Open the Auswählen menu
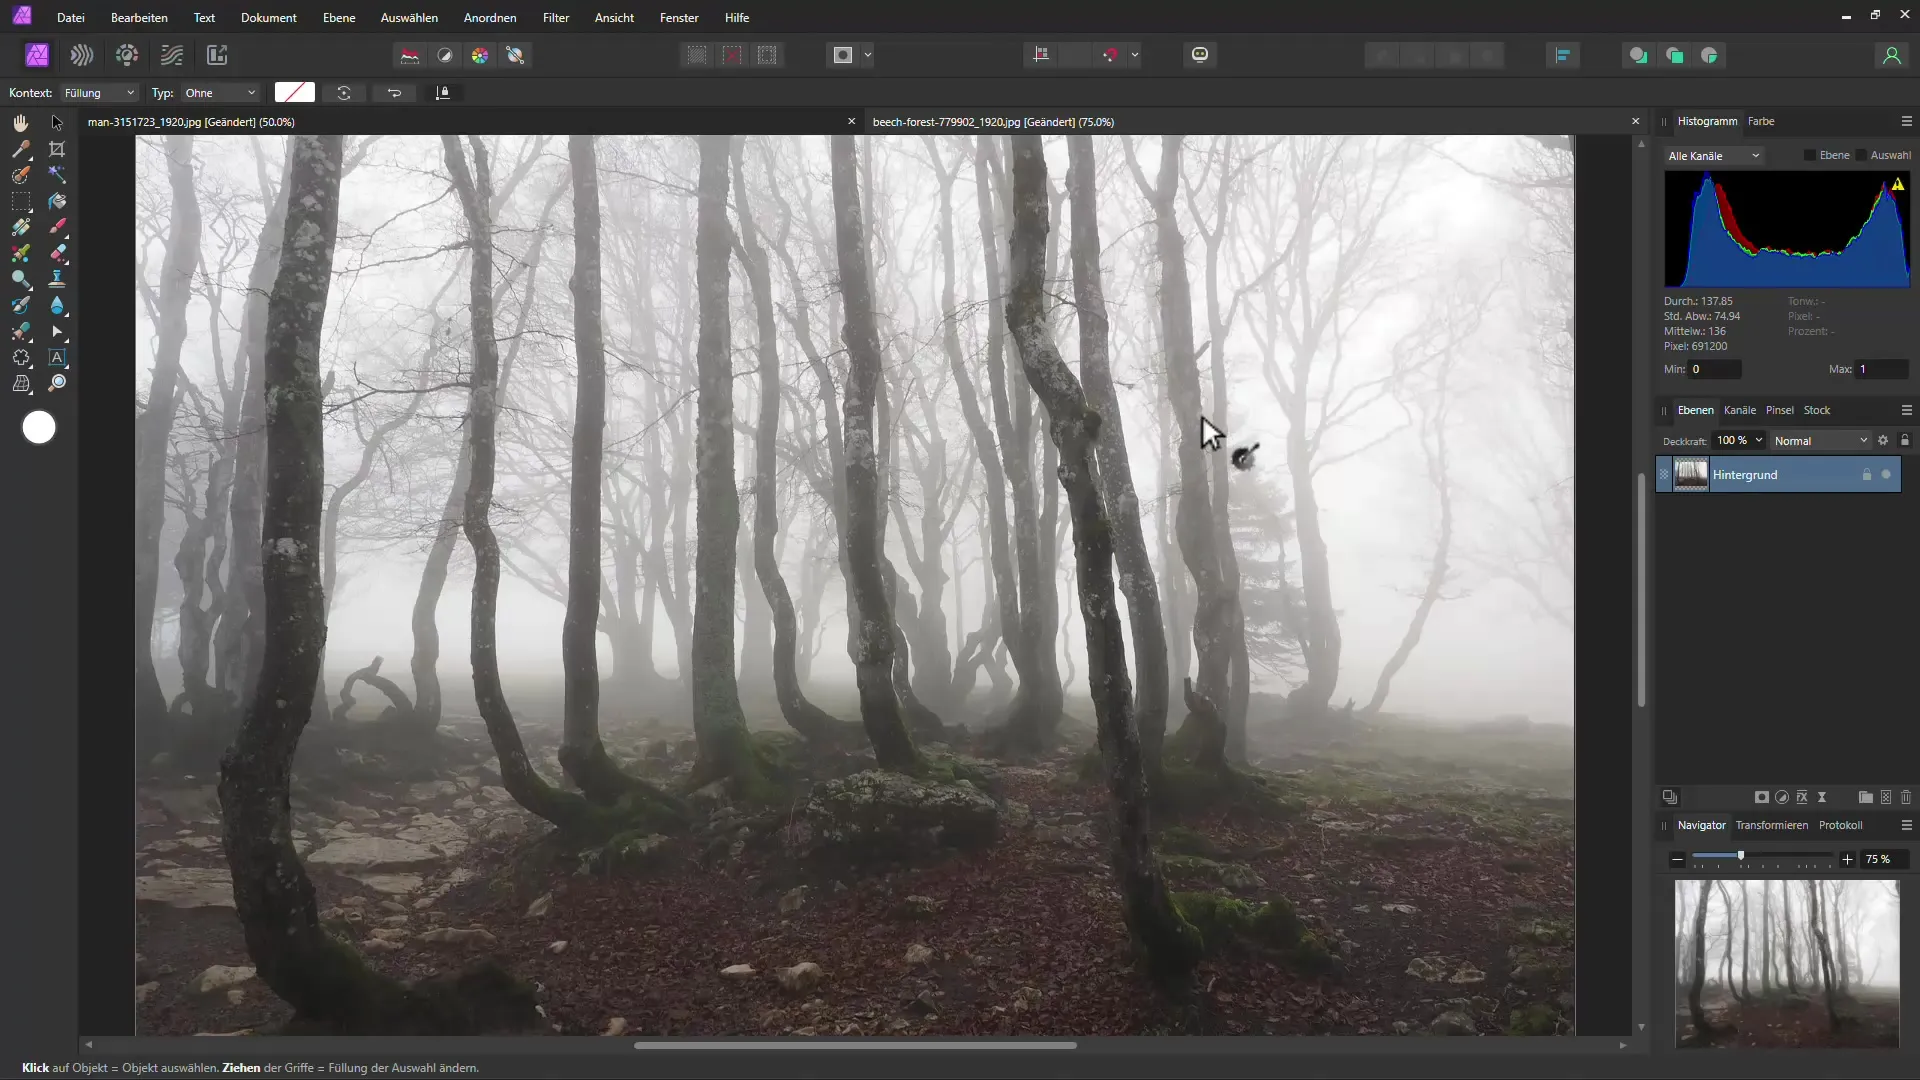The image size is (1920, 1080). [409, 17]
